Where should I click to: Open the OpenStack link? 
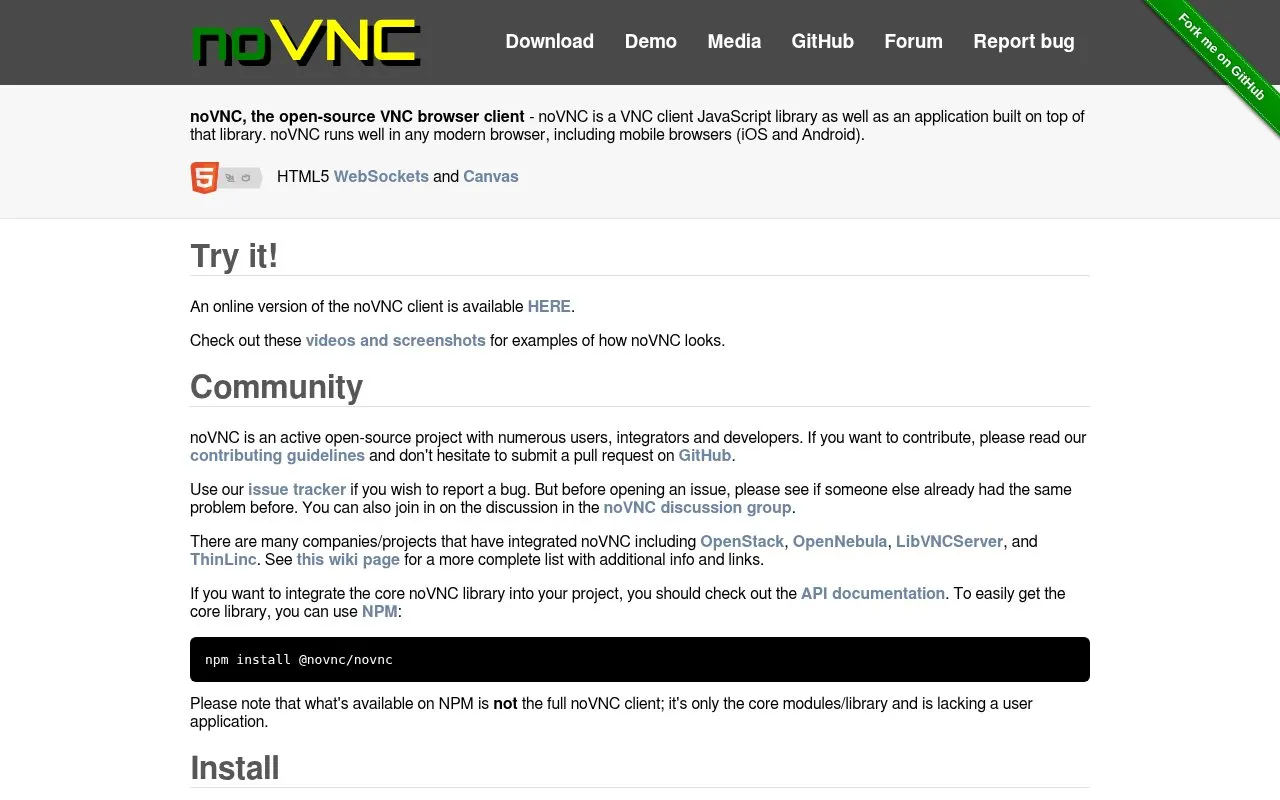742,541
